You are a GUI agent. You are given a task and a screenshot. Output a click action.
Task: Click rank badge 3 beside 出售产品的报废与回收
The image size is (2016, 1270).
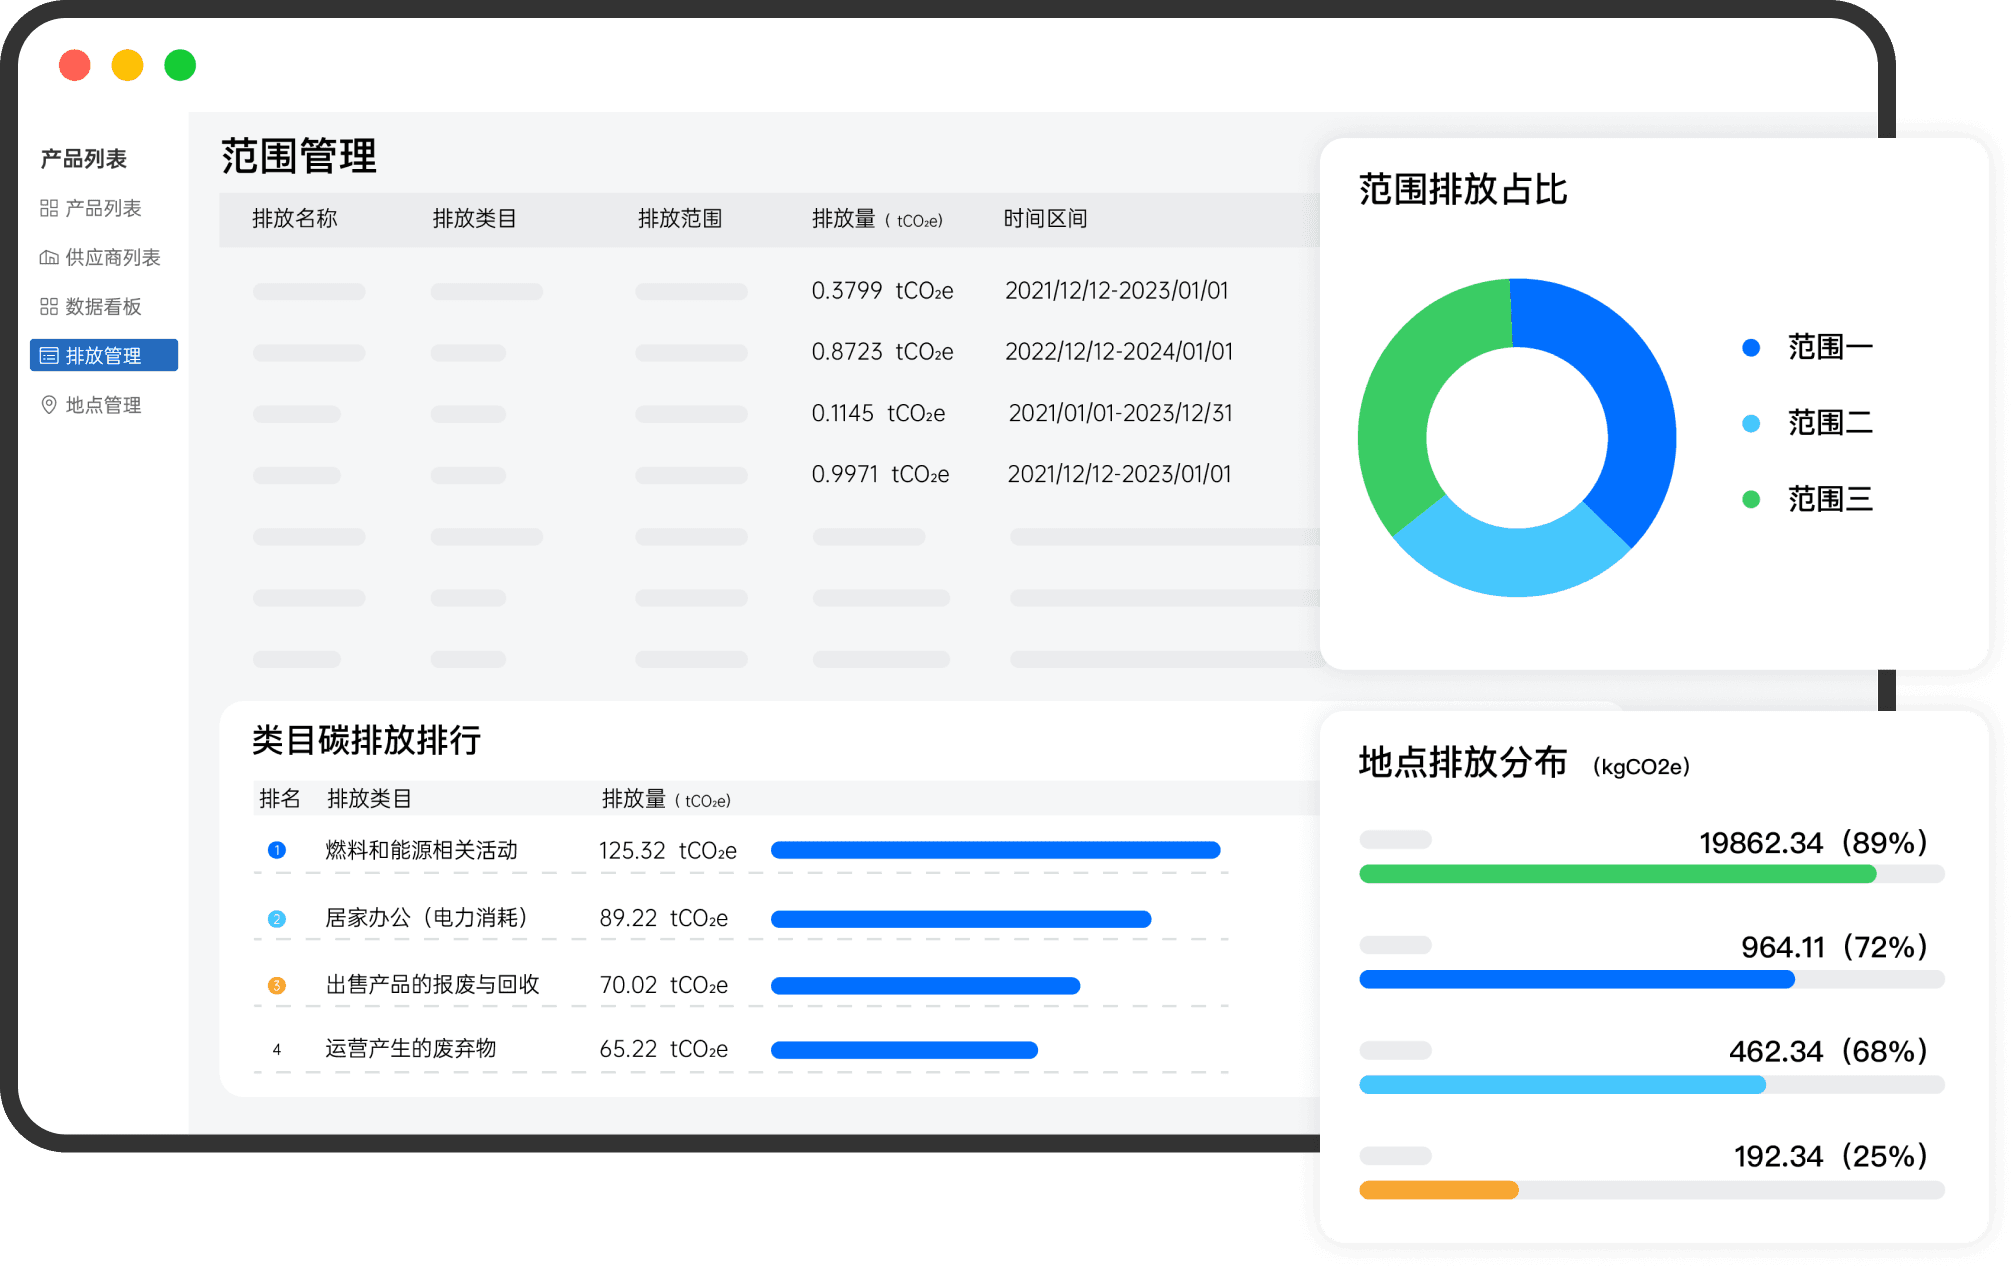tap(277, 984)
